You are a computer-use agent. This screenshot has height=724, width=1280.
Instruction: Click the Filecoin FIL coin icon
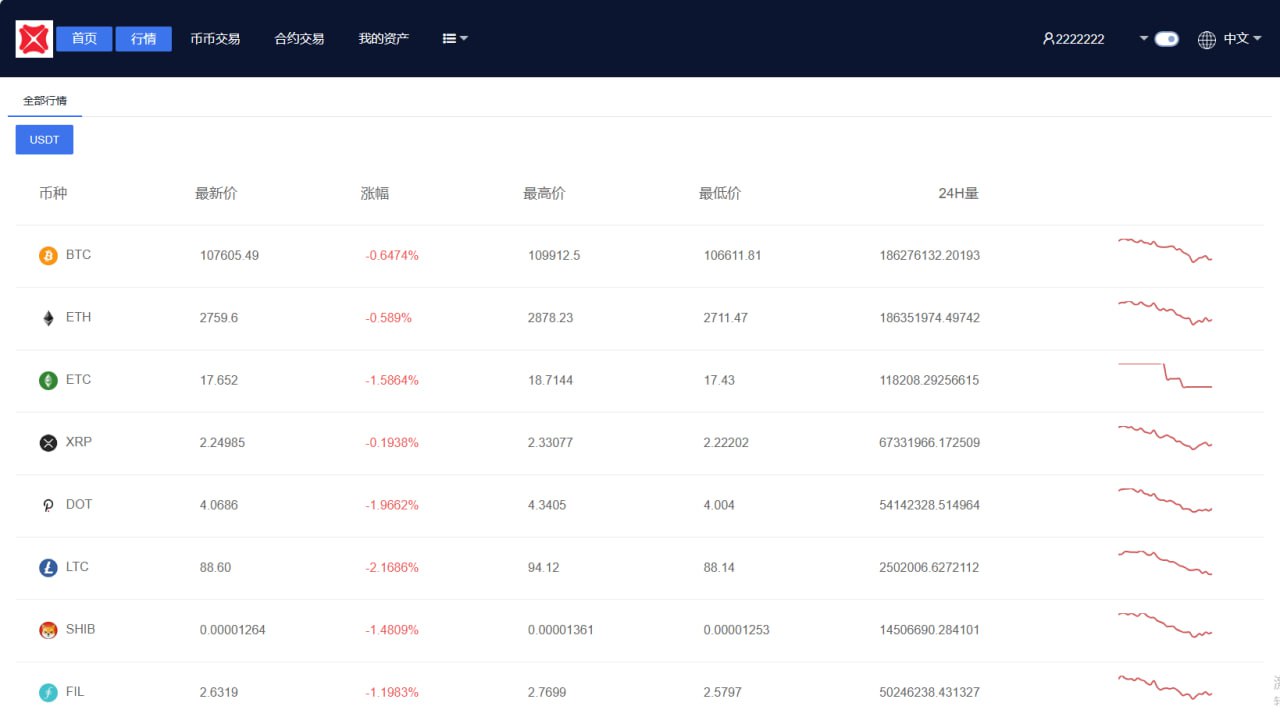(x=48, y=692)
